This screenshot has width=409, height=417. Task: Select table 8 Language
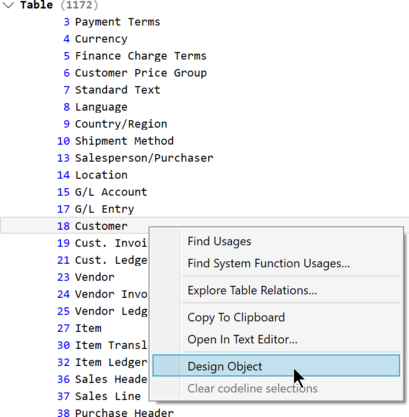[95, 107]
